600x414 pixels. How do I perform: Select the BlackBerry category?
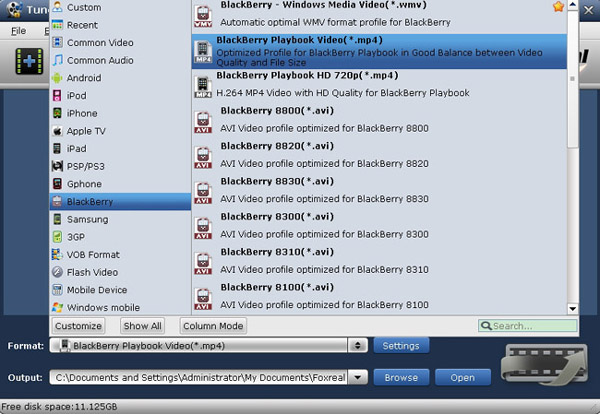click(x=120, y=202)
